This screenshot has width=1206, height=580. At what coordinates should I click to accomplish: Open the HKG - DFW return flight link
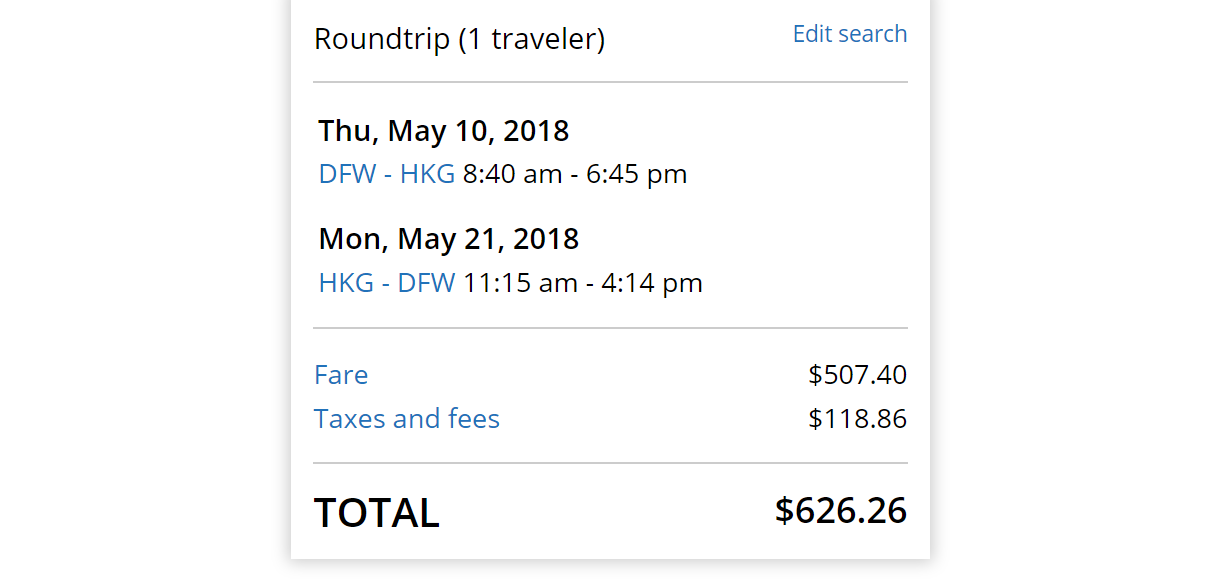tap(386, 283)
